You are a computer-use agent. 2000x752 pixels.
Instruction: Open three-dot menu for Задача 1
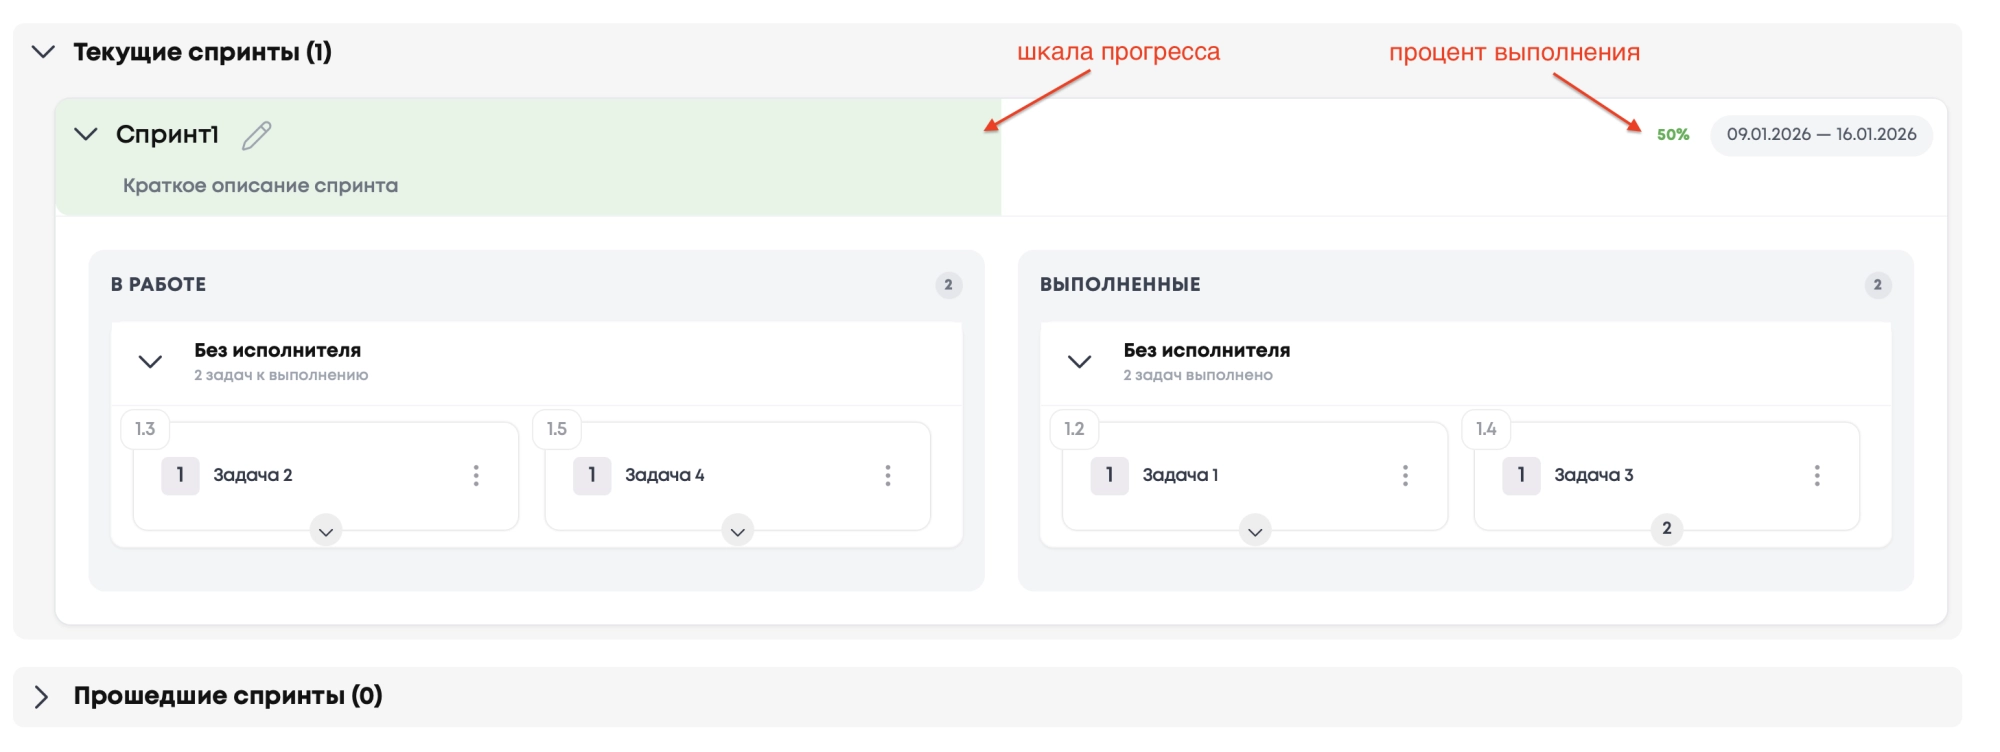pos(1405,475)
